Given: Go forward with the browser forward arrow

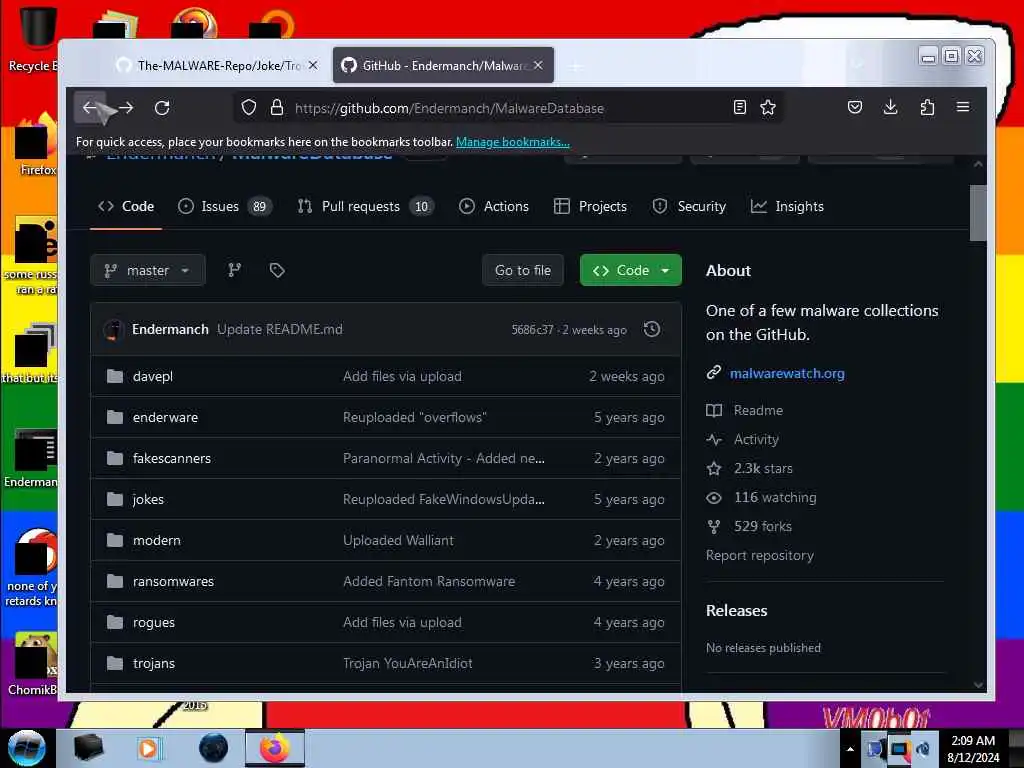Looking at the screenshot, I should coord(126,108).
